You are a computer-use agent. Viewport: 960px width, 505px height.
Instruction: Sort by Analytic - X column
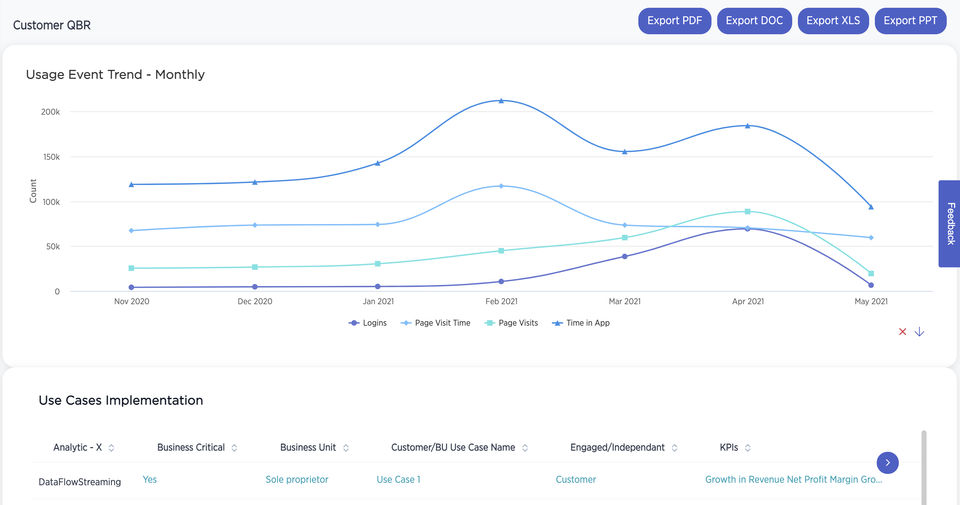click(x=111, y=448)
